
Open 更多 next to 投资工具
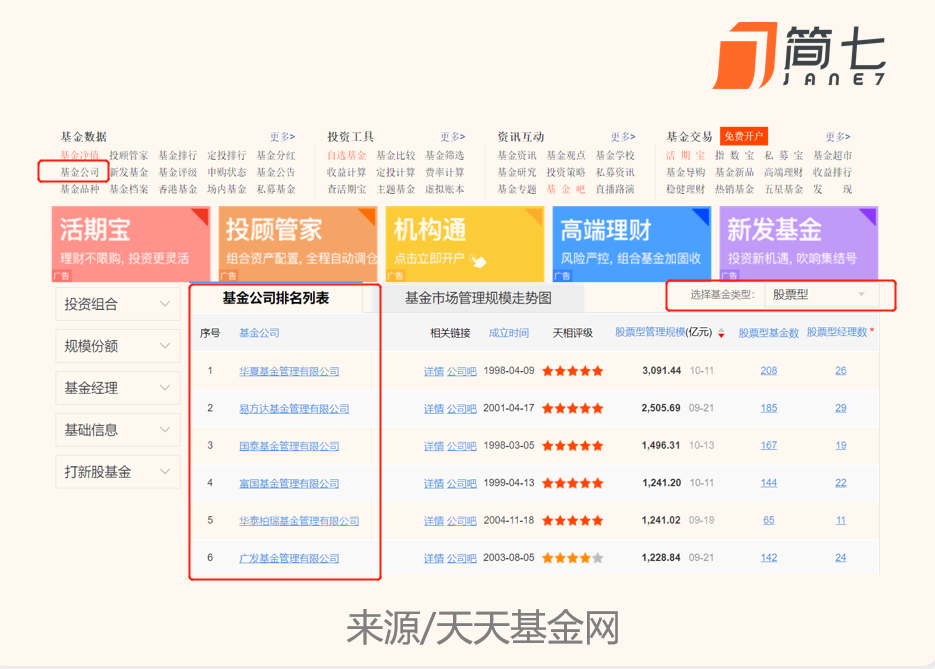tap(453, 137)
